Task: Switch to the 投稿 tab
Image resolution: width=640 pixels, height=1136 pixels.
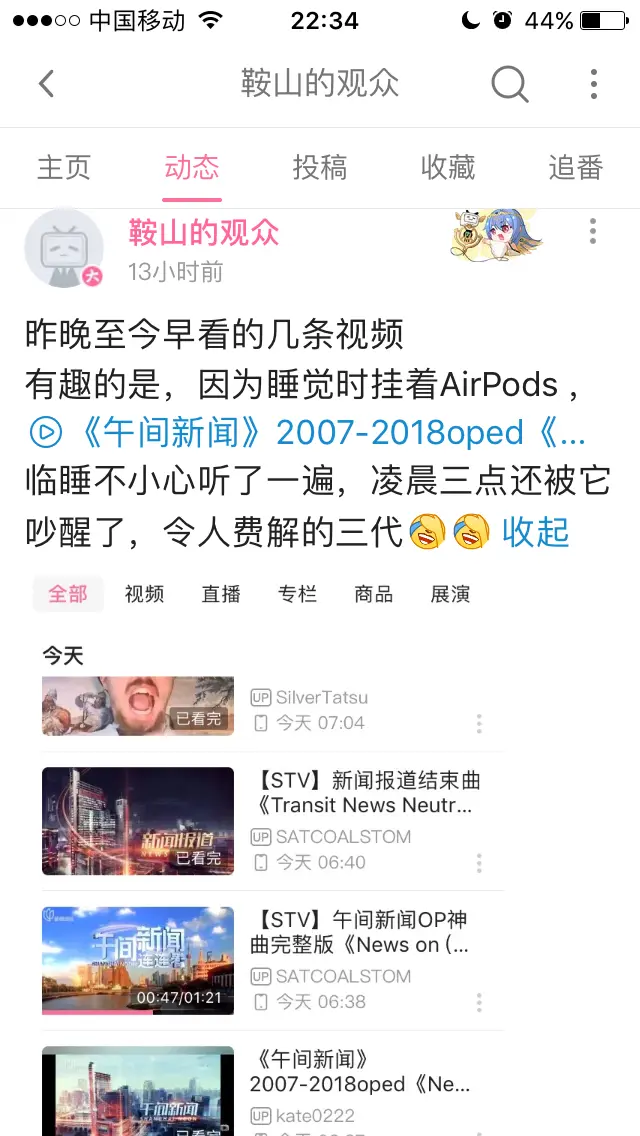Action: 320,168
